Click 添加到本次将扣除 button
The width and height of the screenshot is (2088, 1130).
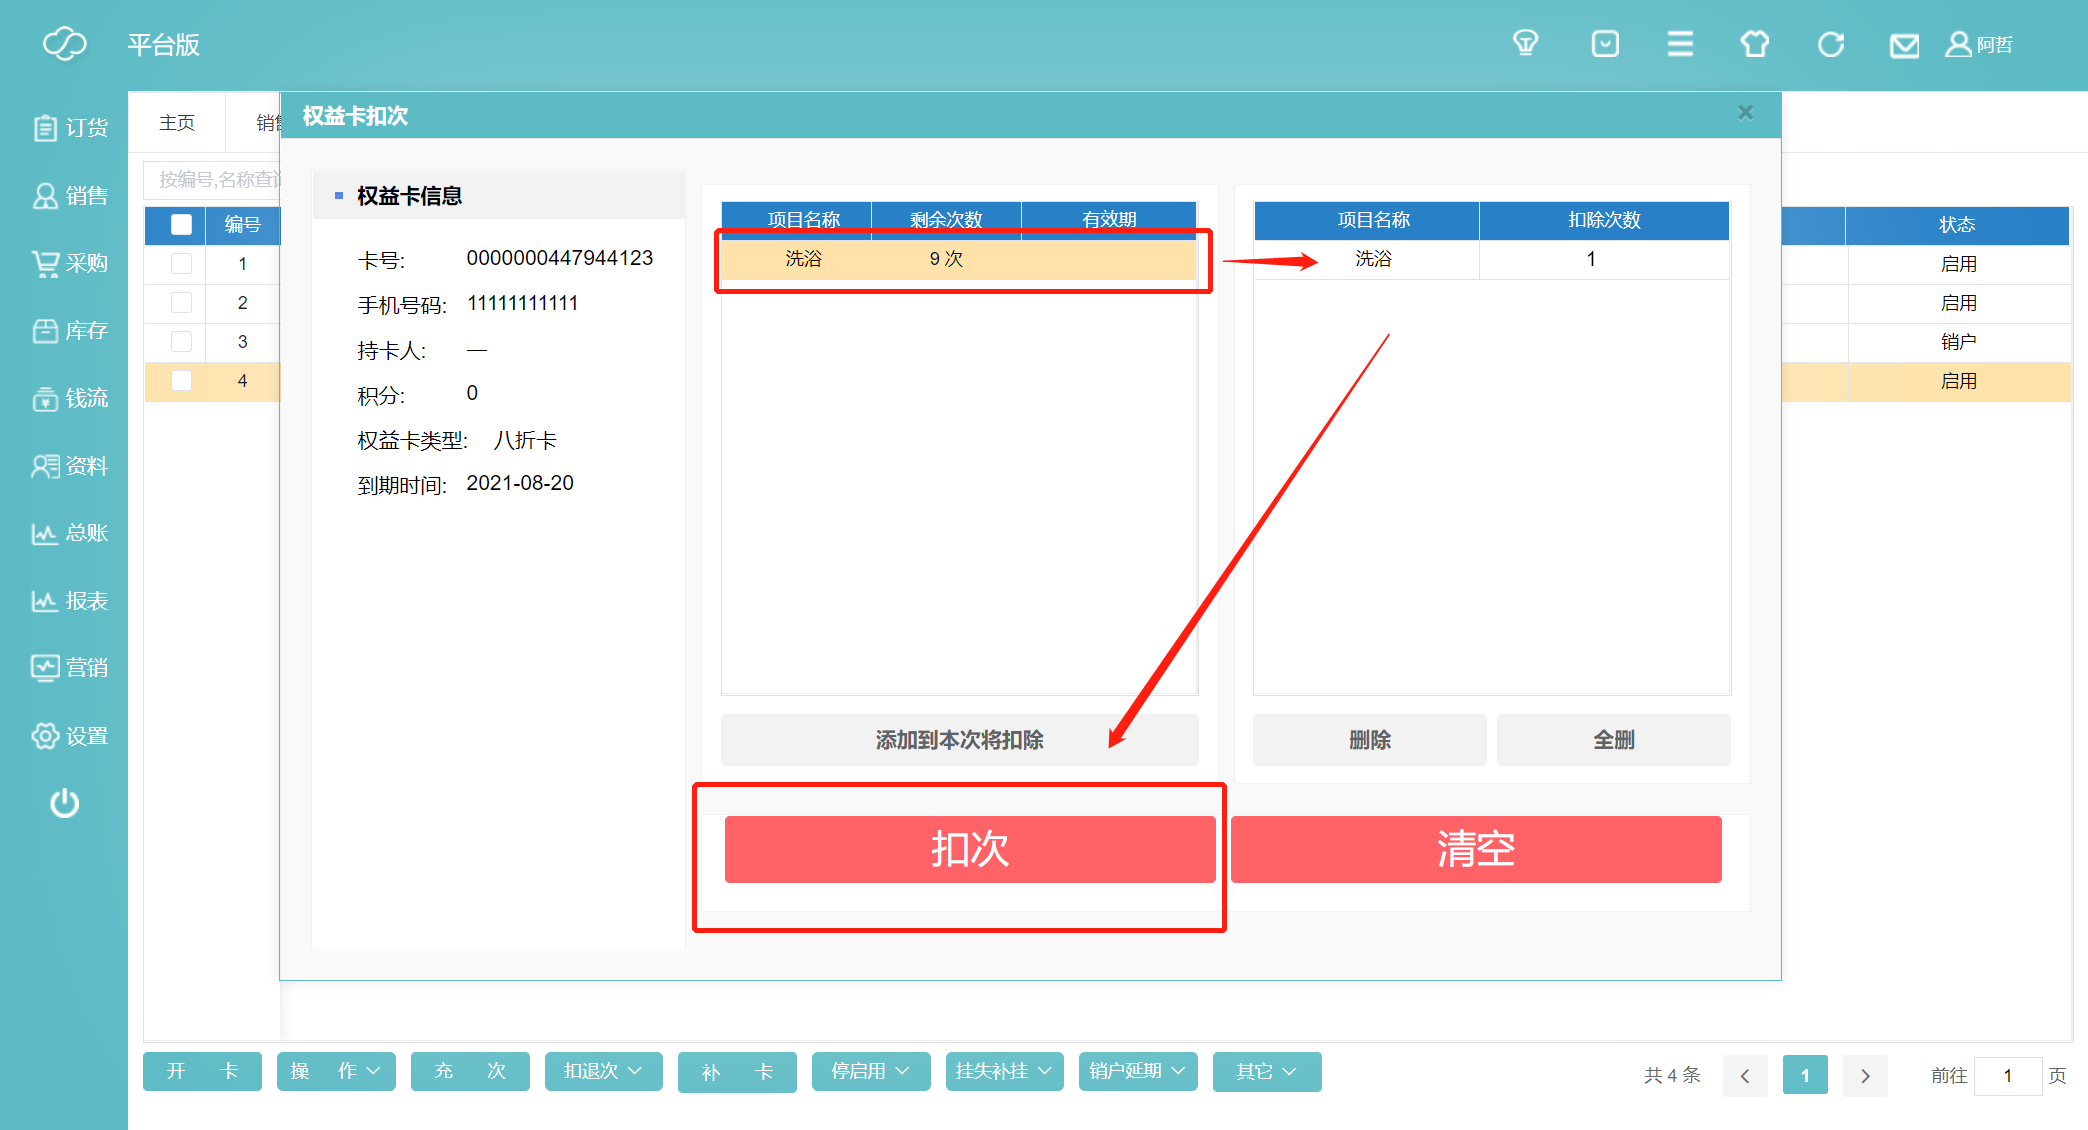(x=959, y=740)
